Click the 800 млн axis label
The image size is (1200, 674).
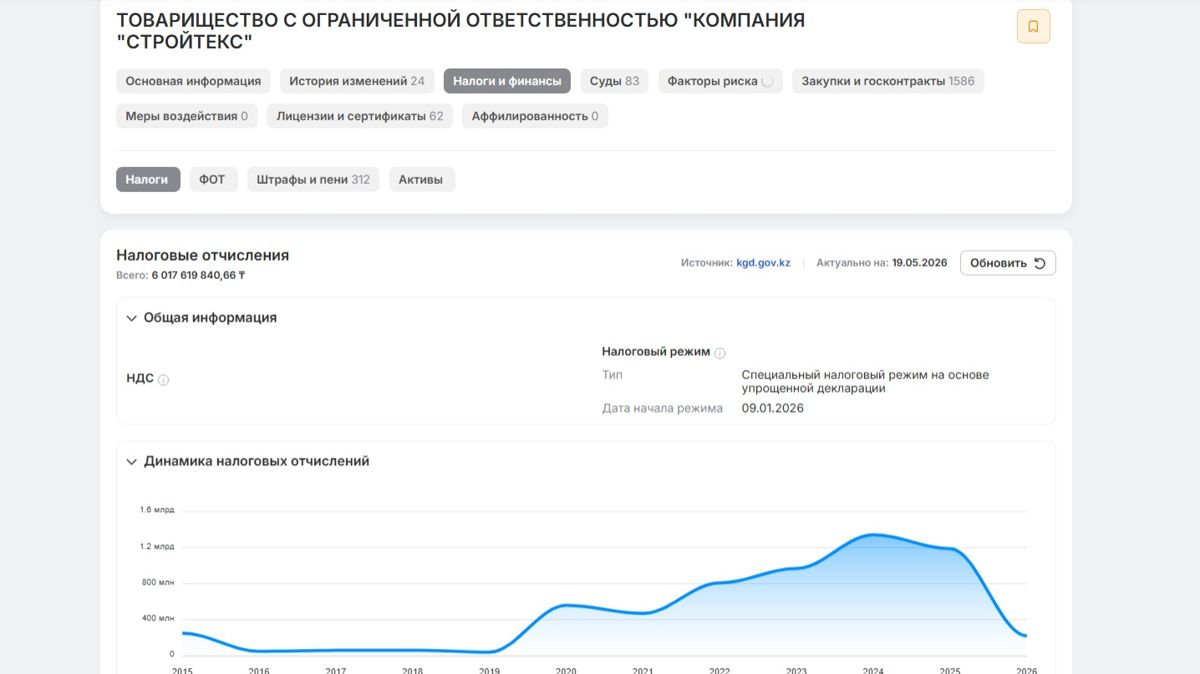157,582
